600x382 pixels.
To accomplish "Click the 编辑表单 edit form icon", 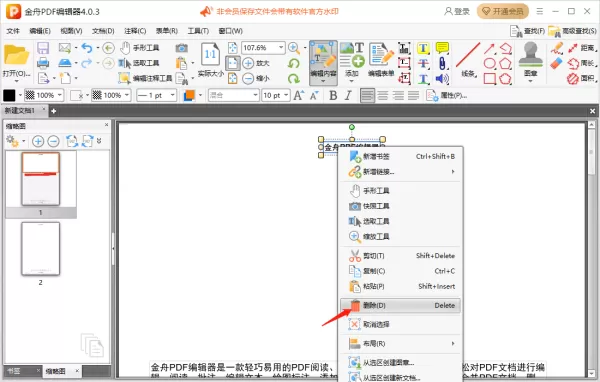I will 381,60.
